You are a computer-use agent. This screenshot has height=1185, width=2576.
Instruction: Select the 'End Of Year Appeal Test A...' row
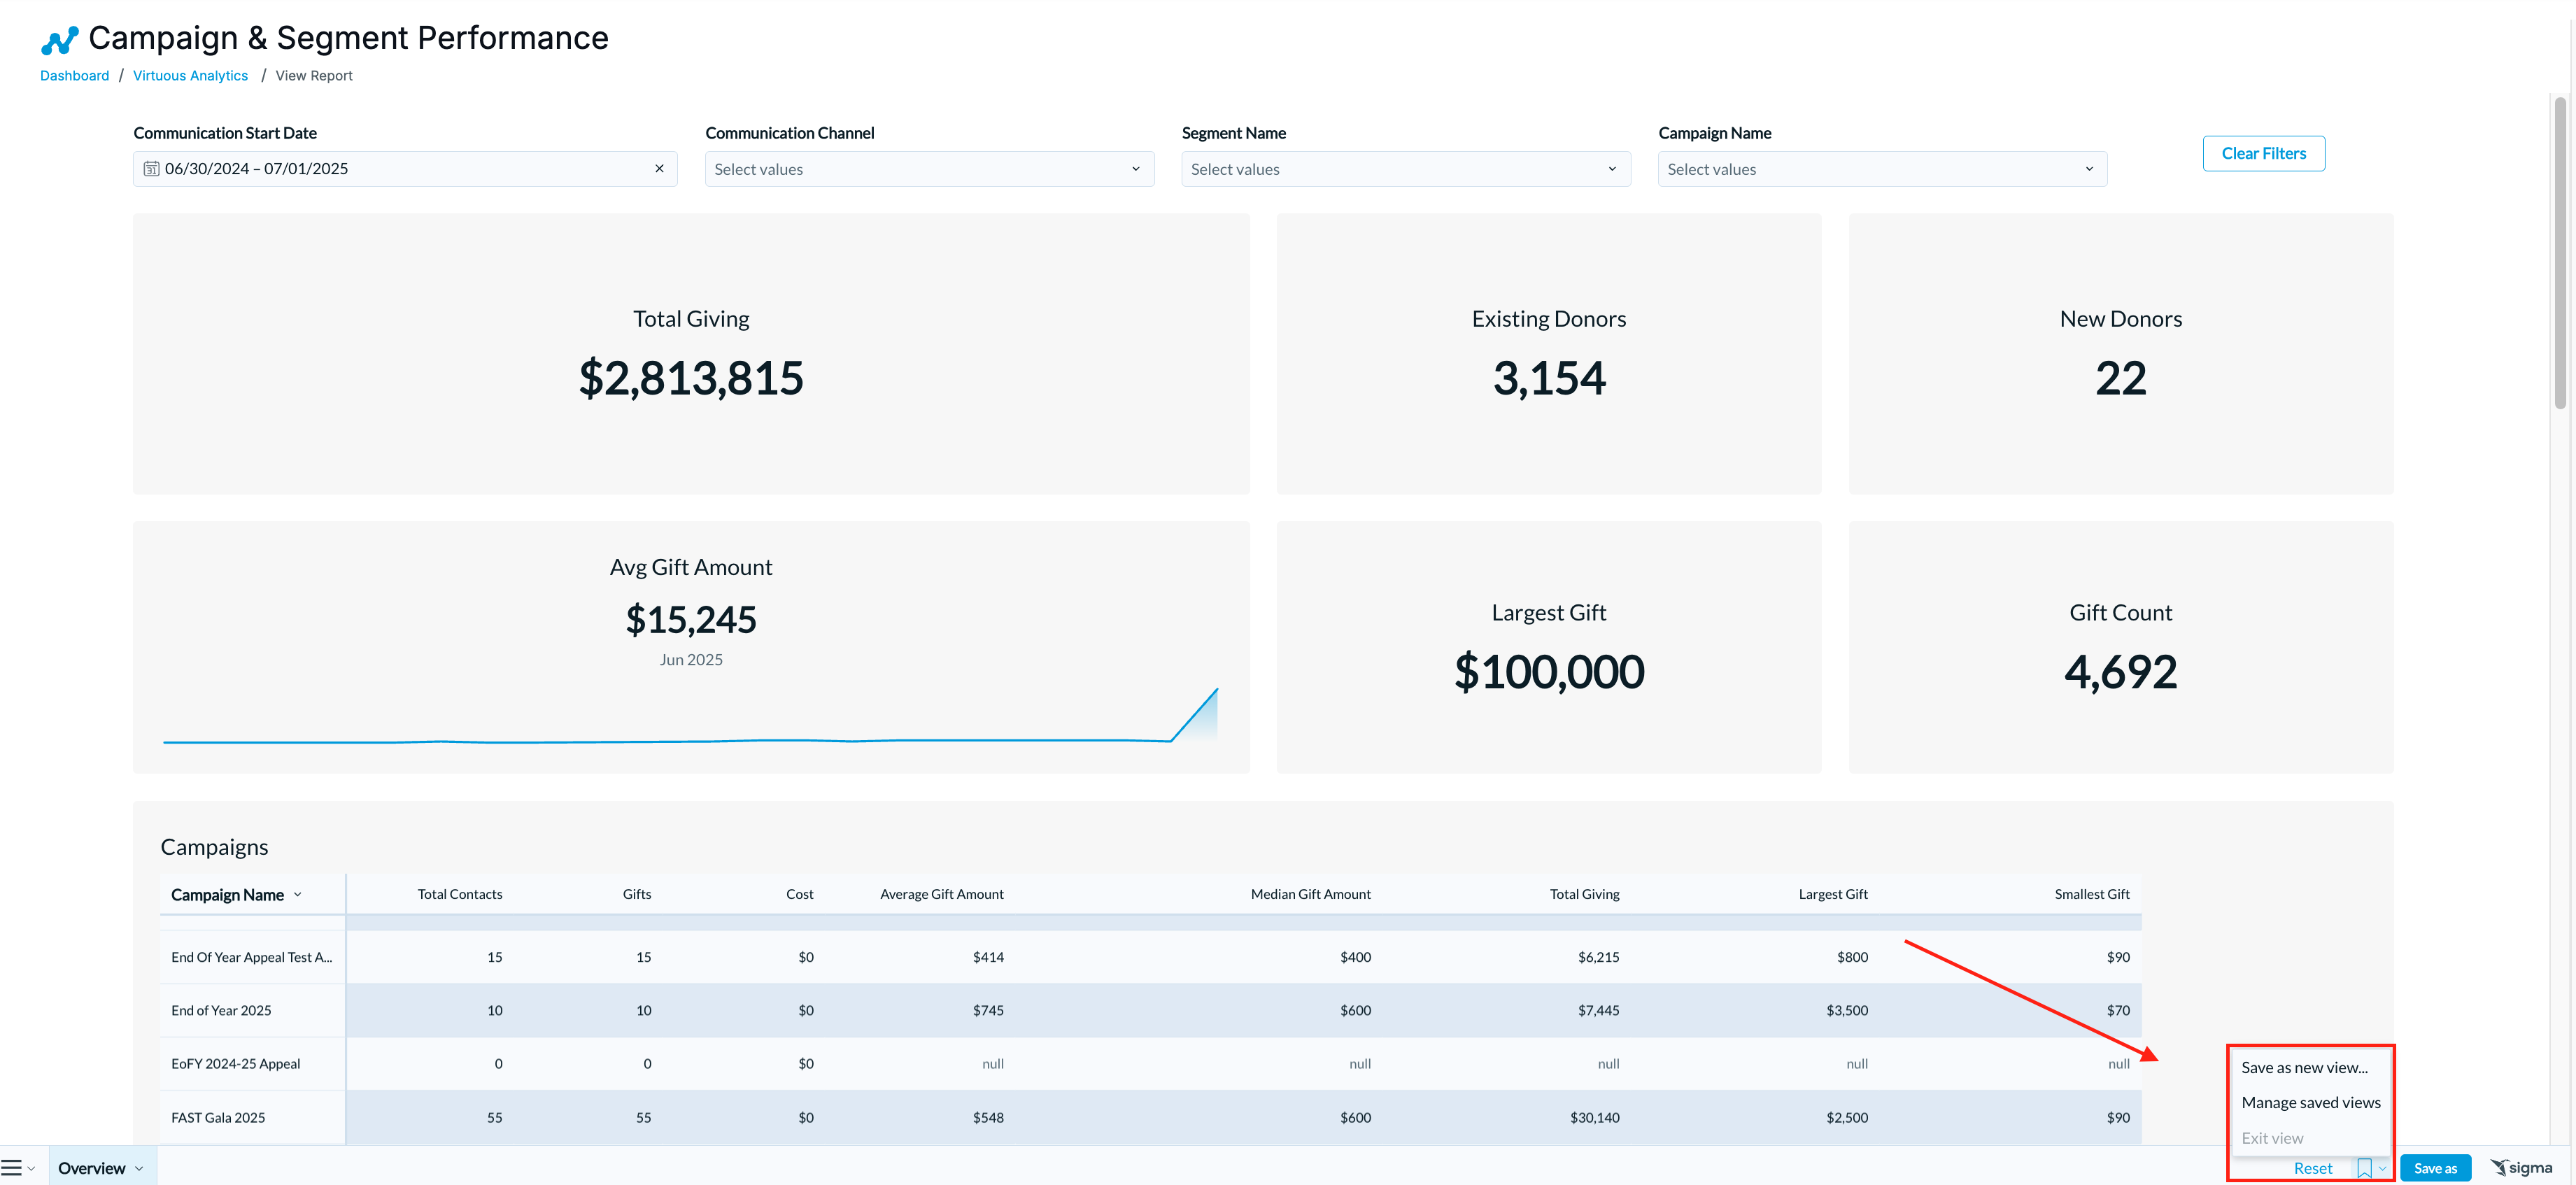tap(1150, 957)
